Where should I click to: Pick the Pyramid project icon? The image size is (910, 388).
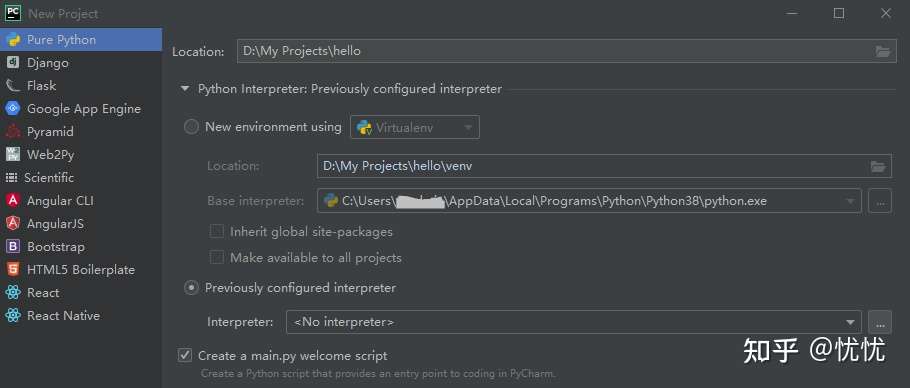13,132
